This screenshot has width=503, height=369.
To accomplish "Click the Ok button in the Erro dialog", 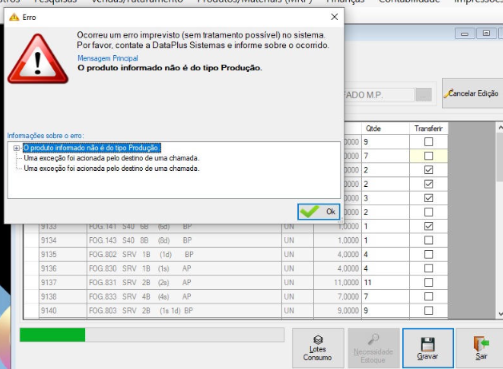I will click(x=318, y=211).
